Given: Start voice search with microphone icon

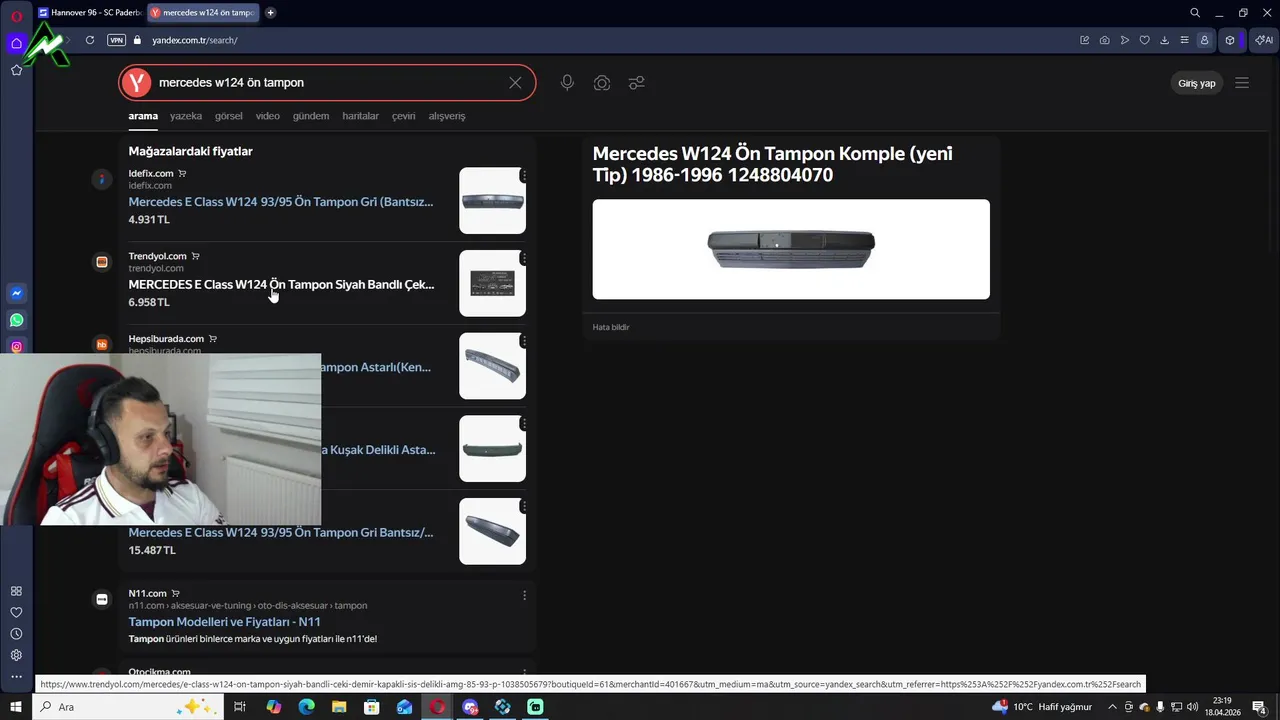Looking at the screenshot, I should 567,83.
